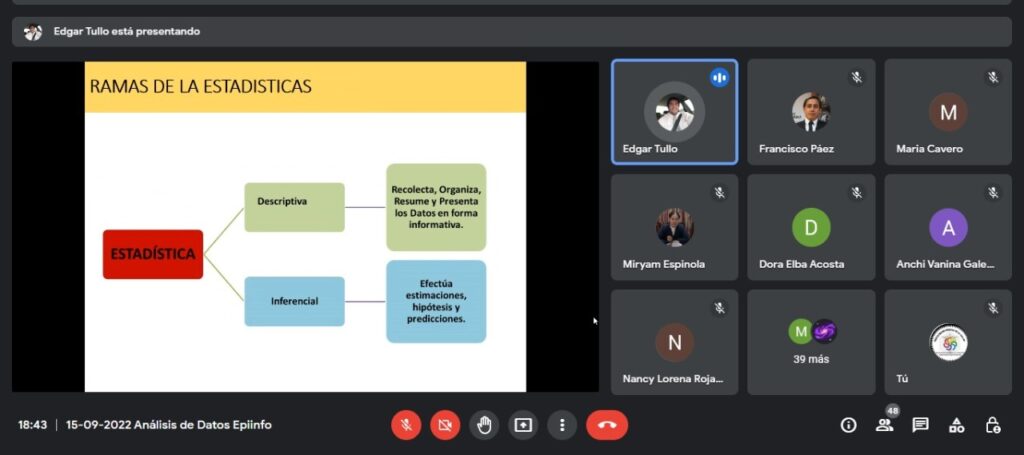Image resolution: width=1024 pixels, height=455 pixels.
Task: Select Edgar Tullo's participant tile
Action: point(675,112)
